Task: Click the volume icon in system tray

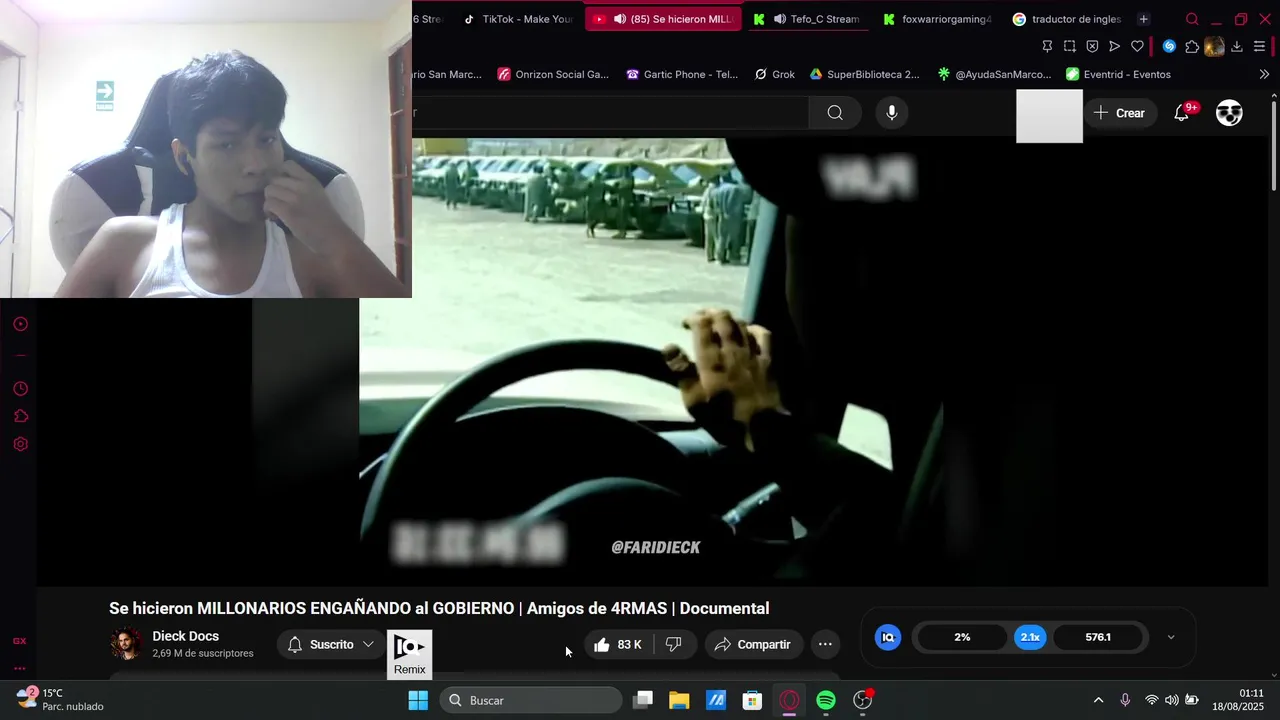Action: 1171,700
